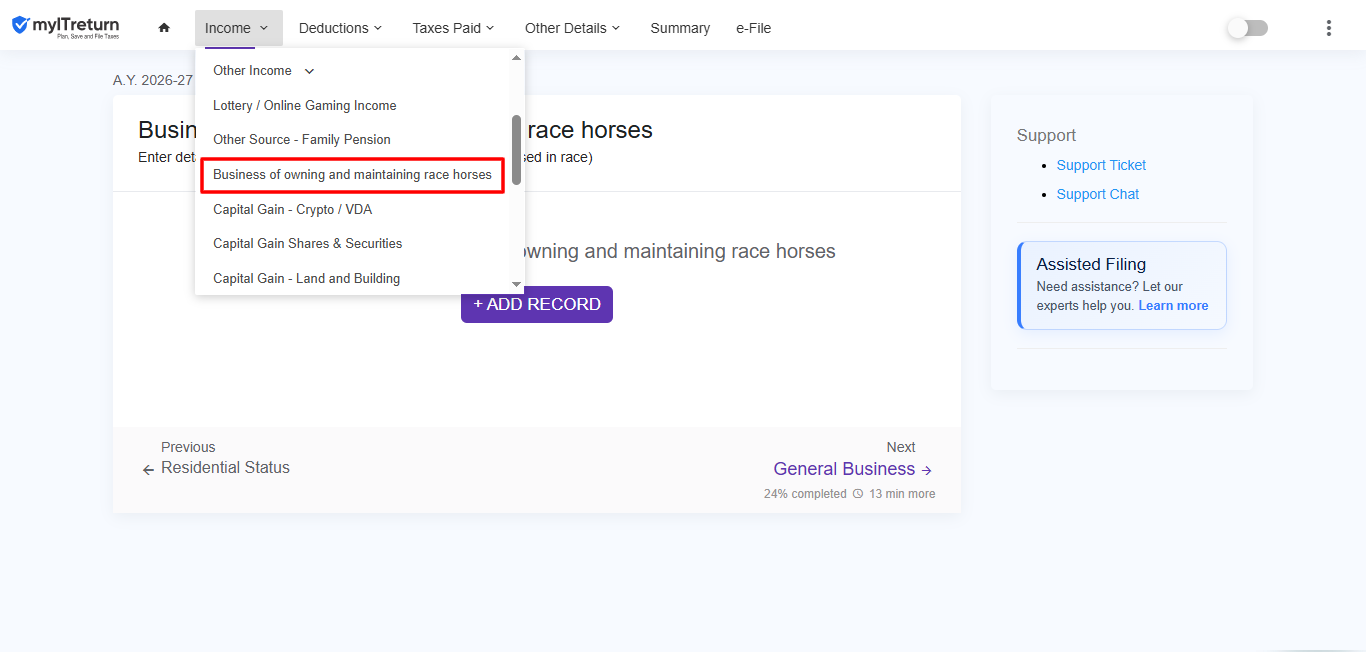
Task: Open Capital Gain - Crypto / VDA
Action: tap(292, 209)
